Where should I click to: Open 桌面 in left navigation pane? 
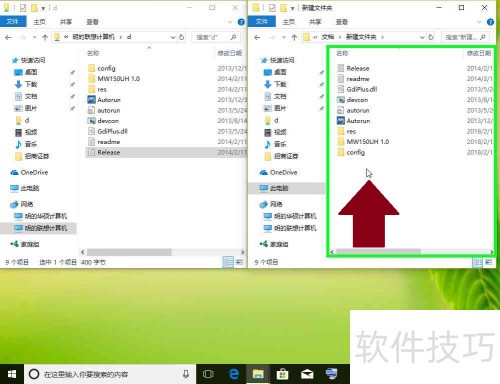(31, 72)
